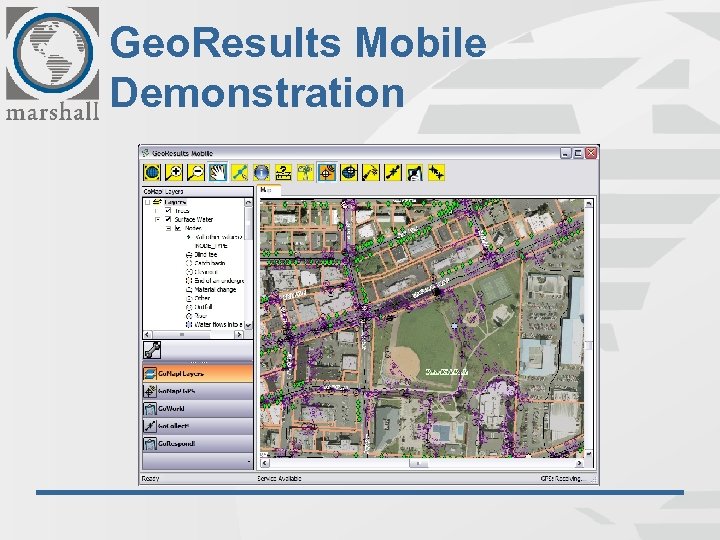Select the Outfall legend entry
Viewport: 720px width, 540px height.
pyautogui.click(x=199, y=307)
